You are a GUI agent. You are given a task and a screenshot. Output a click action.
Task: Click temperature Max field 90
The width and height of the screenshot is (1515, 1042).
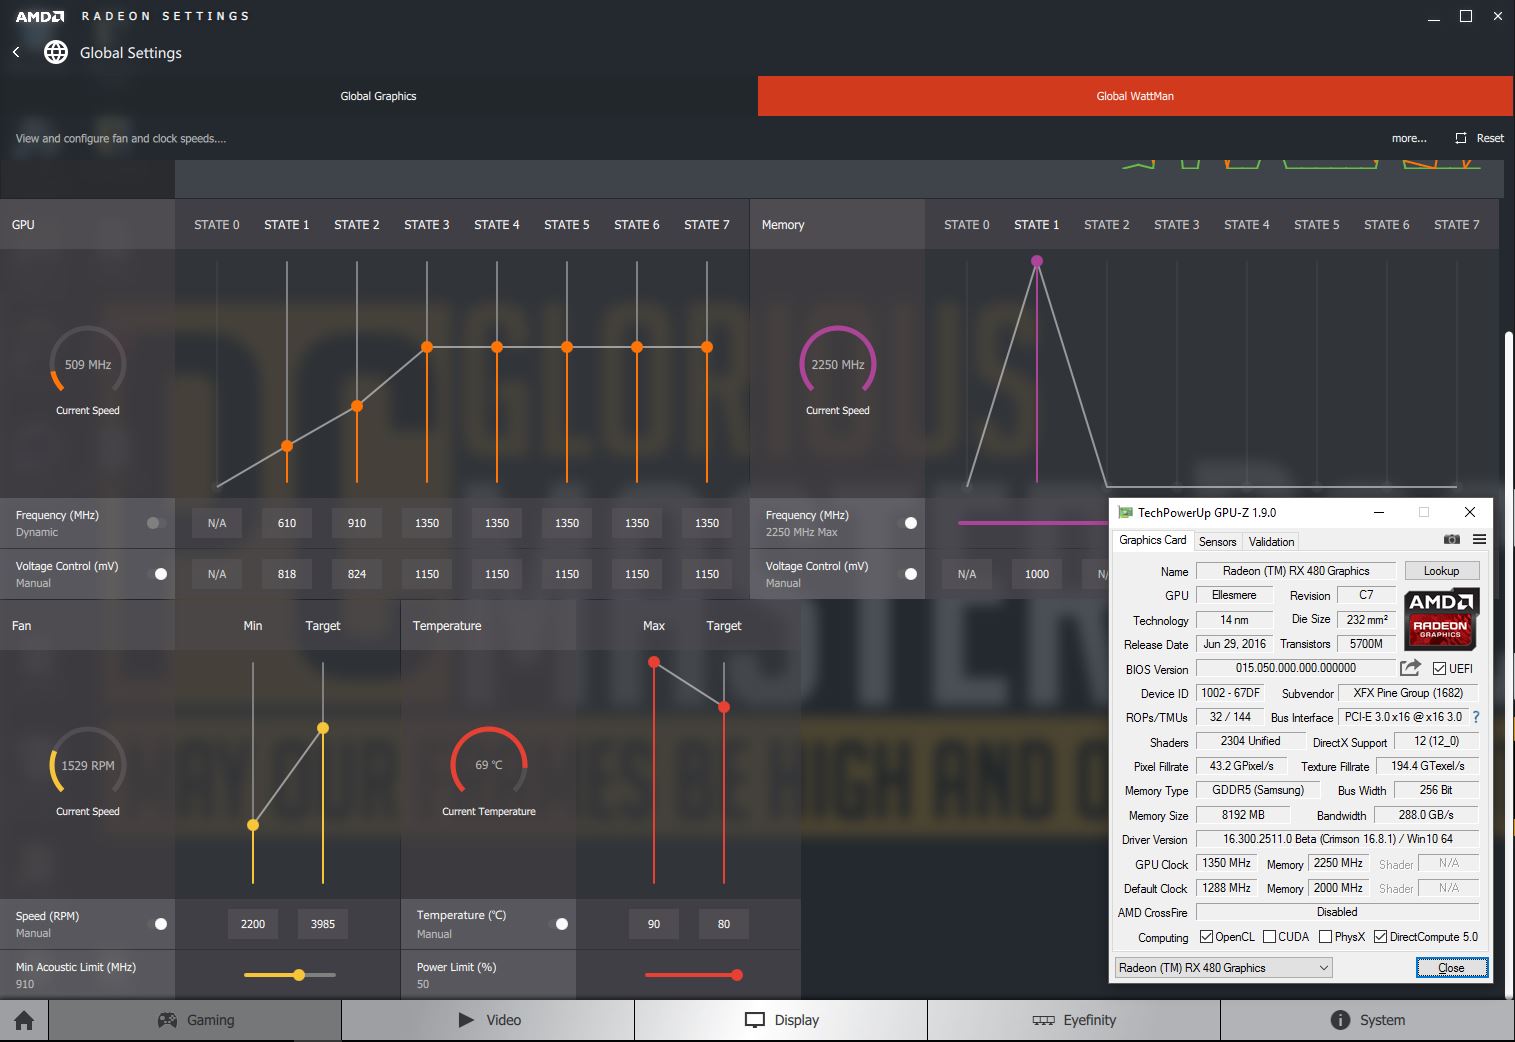point(654,924)
